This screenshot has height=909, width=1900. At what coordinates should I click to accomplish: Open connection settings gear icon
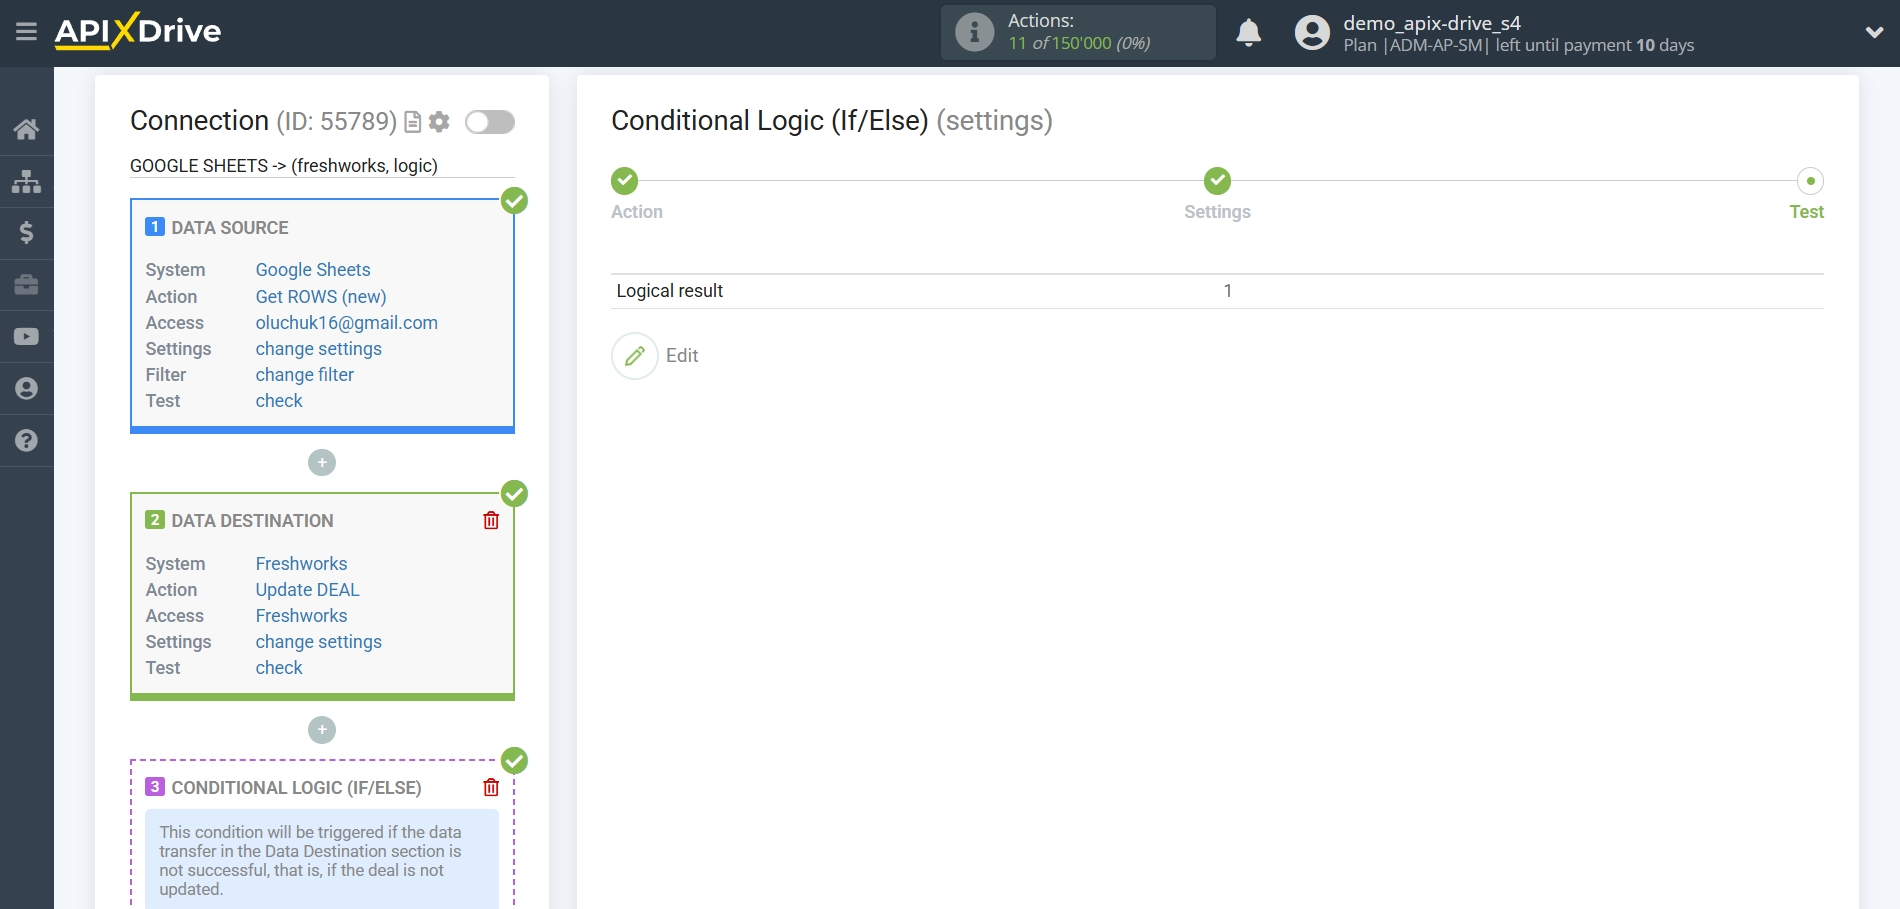(439, 122)
